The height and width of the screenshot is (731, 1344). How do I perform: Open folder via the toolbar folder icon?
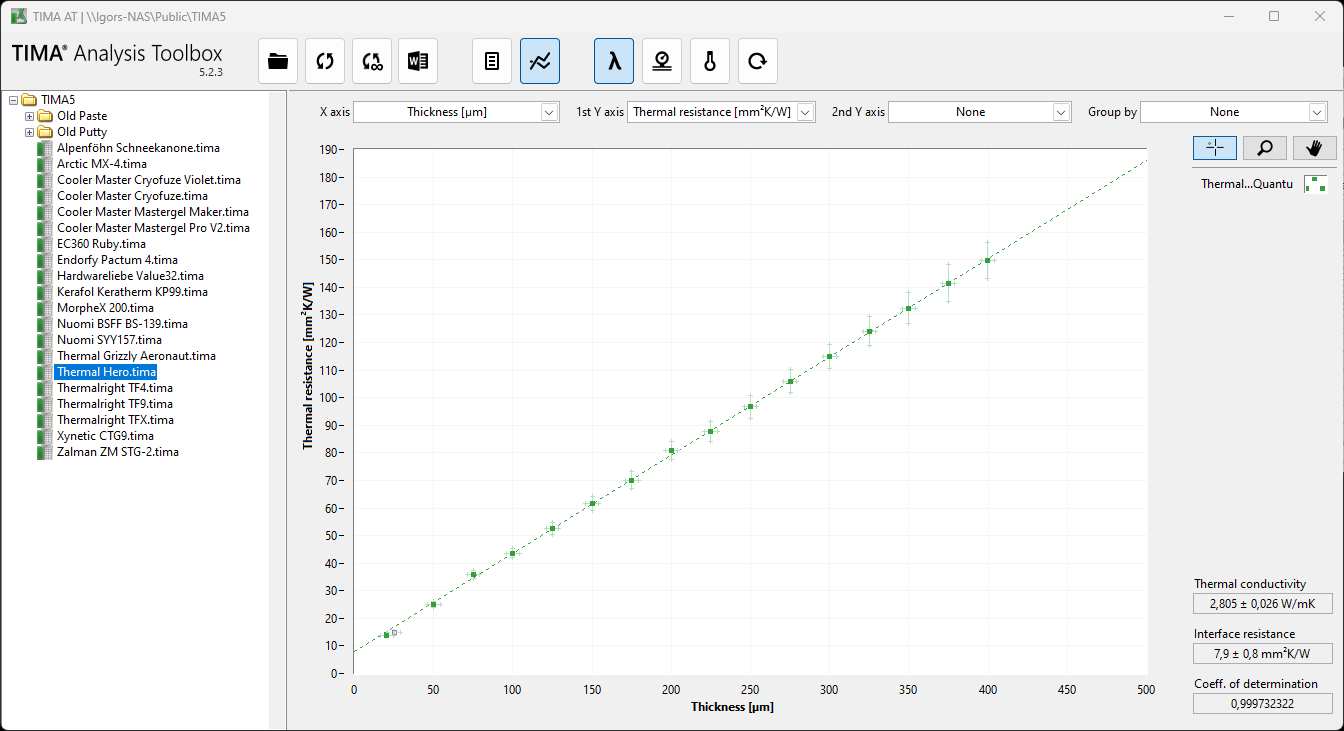click(278, 61)
